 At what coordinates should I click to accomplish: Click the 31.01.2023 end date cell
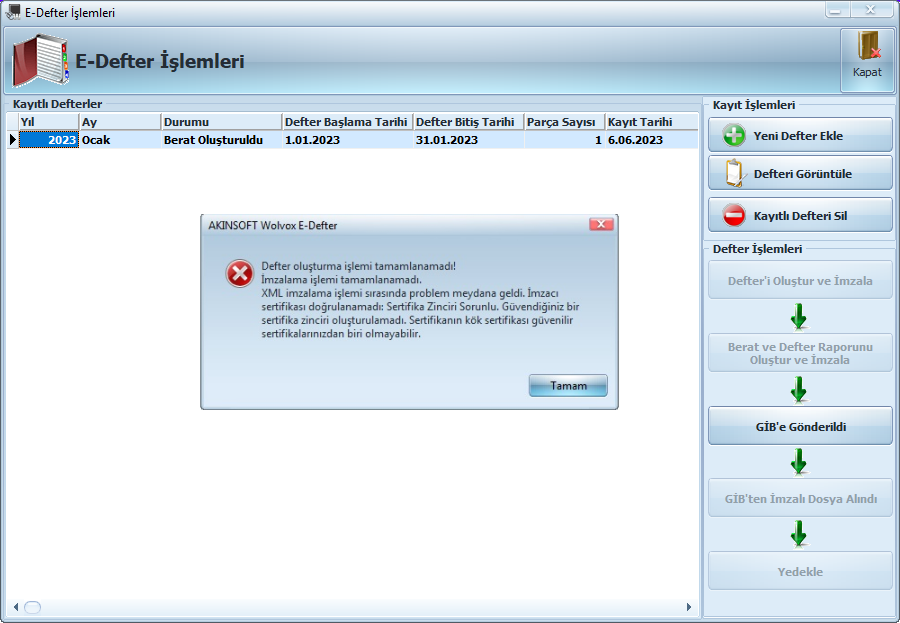tap(468, 140)
